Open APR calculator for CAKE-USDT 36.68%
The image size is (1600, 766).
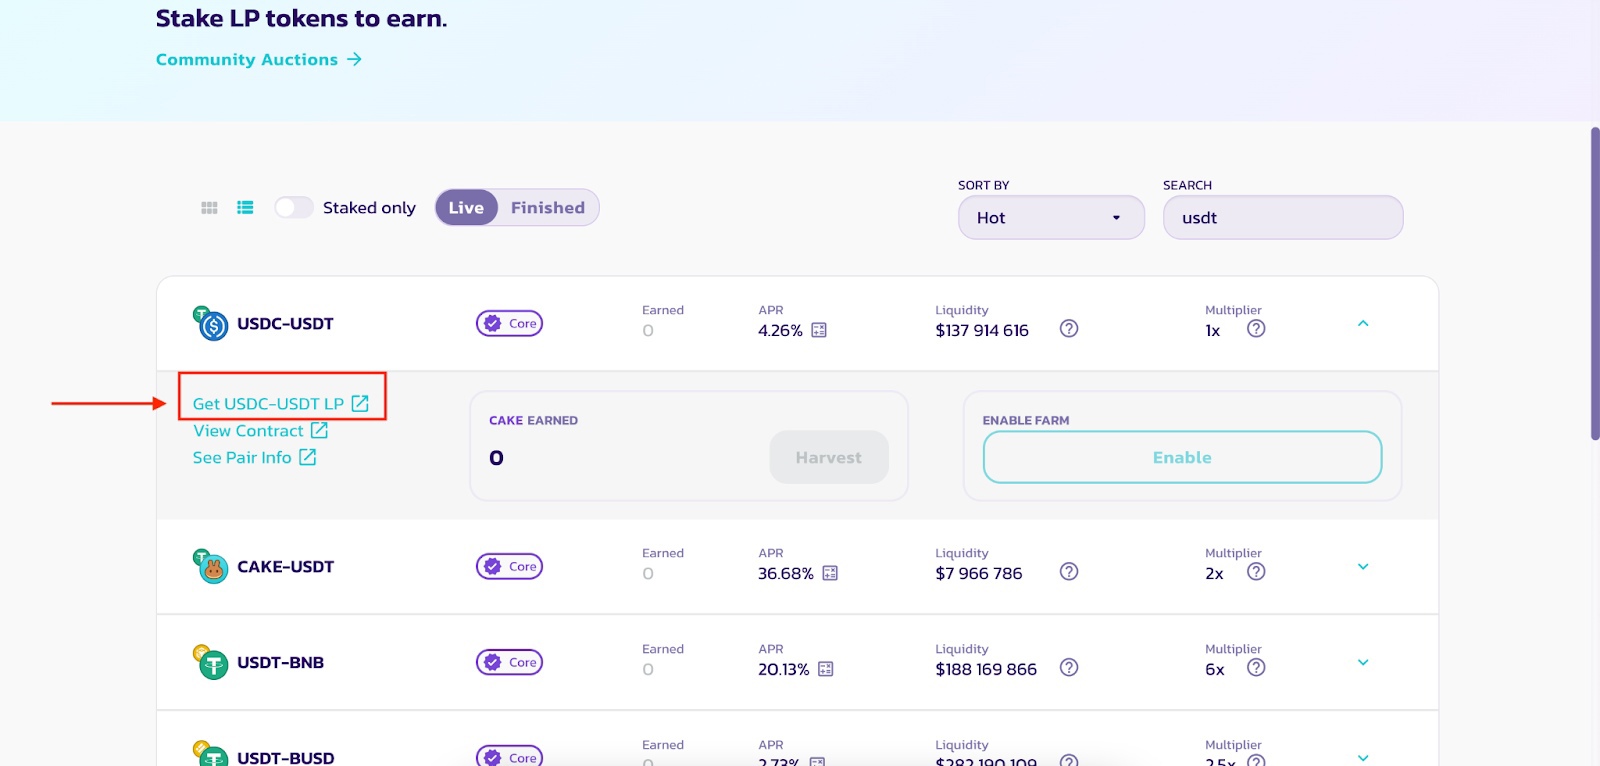830,573
